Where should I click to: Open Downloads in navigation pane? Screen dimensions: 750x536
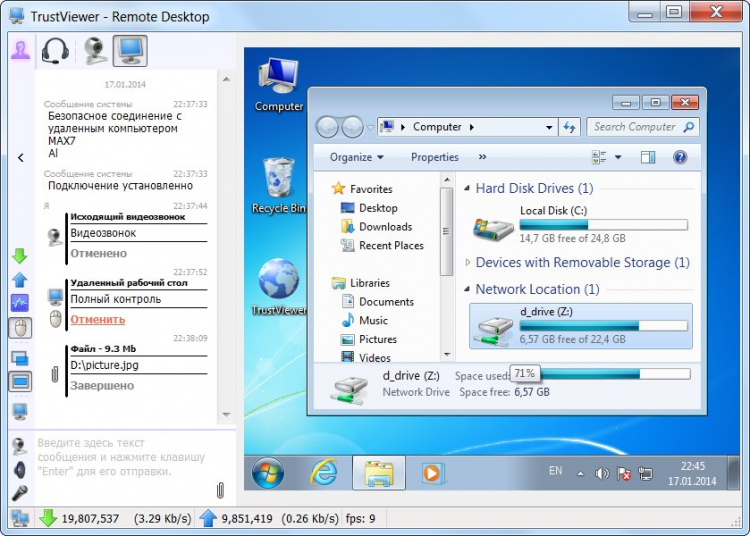[x=377, y=227]
